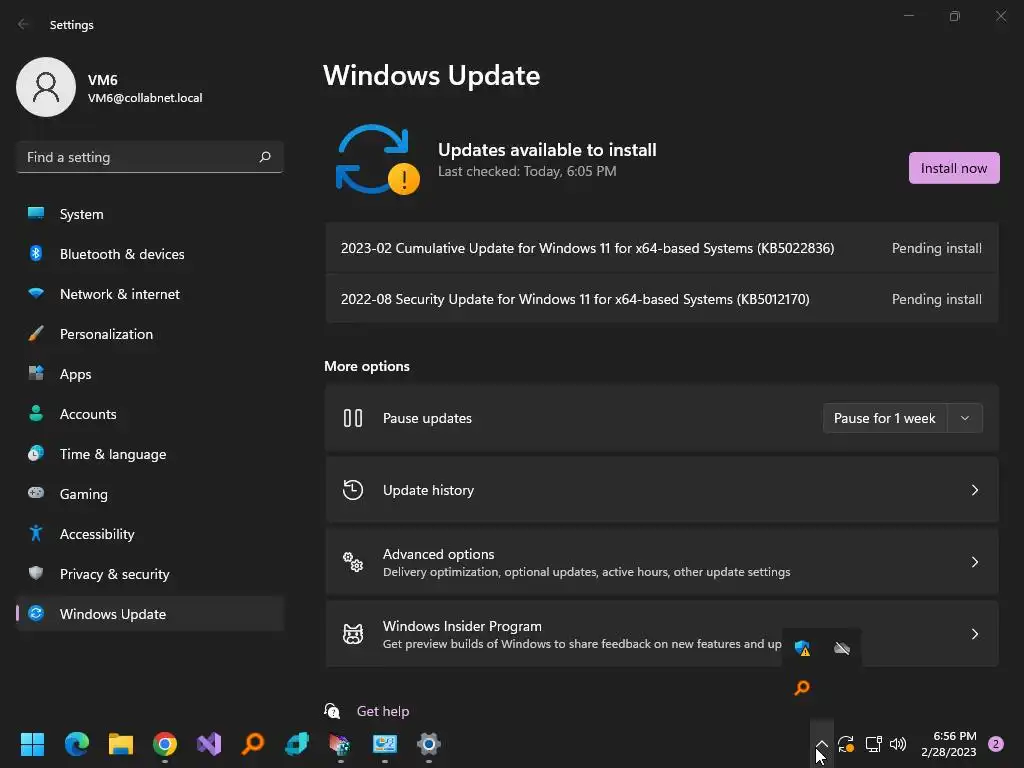Click the search magnifier in Find a setting
Screen dimensions: 1024x768
(x=264, y=157)
